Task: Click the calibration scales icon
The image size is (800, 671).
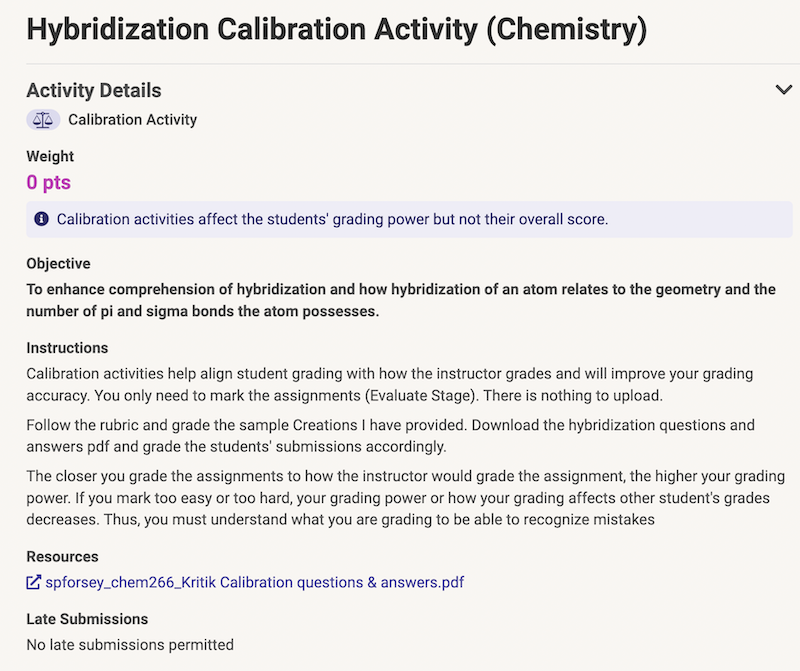Action: pos(43,120)
